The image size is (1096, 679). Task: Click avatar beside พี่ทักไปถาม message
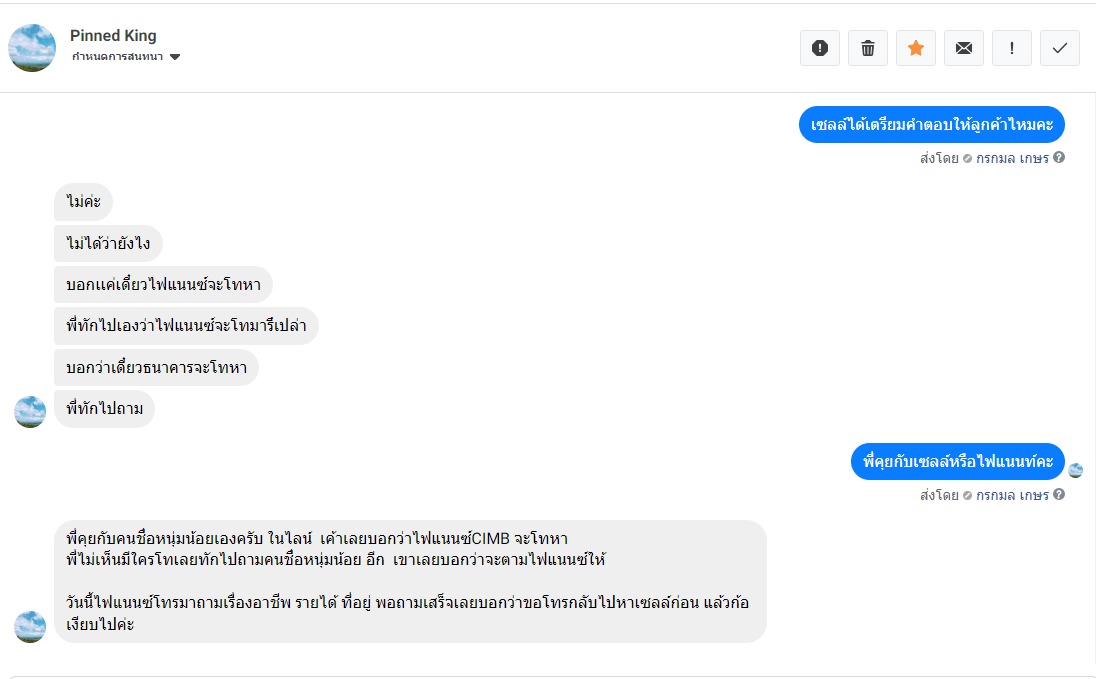[30, 411]
